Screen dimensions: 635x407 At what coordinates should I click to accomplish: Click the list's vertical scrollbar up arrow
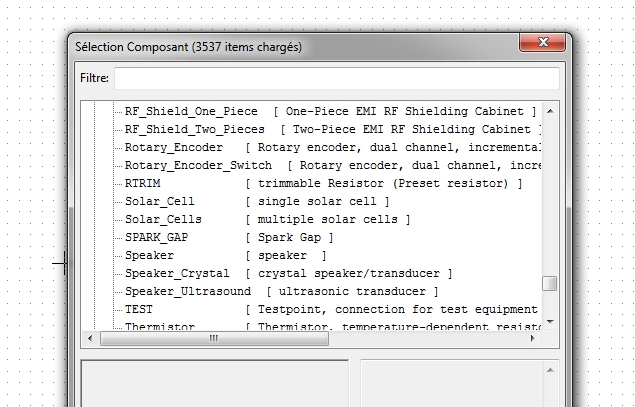[x=550, y=109]
